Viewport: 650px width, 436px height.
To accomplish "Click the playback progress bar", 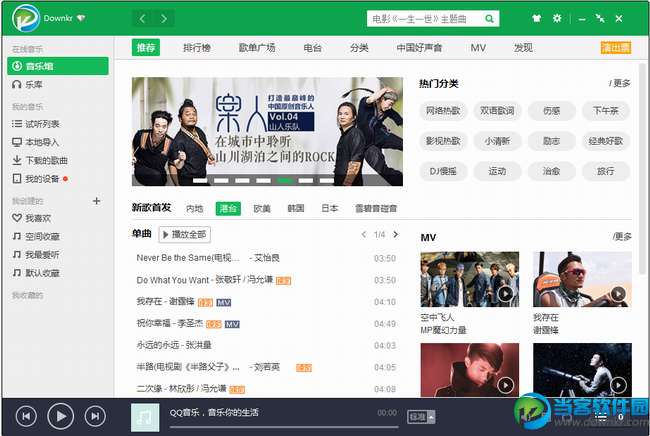I will tap(284, 426).
